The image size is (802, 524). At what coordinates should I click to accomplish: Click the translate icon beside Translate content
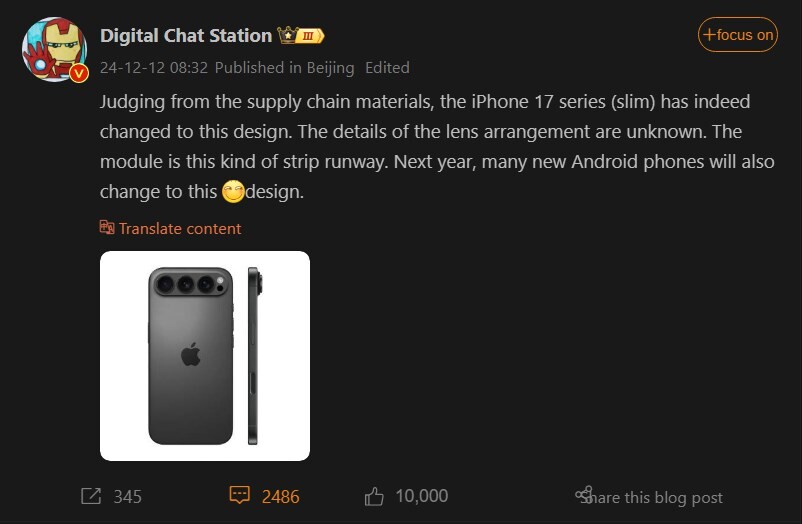click(107, 228)
